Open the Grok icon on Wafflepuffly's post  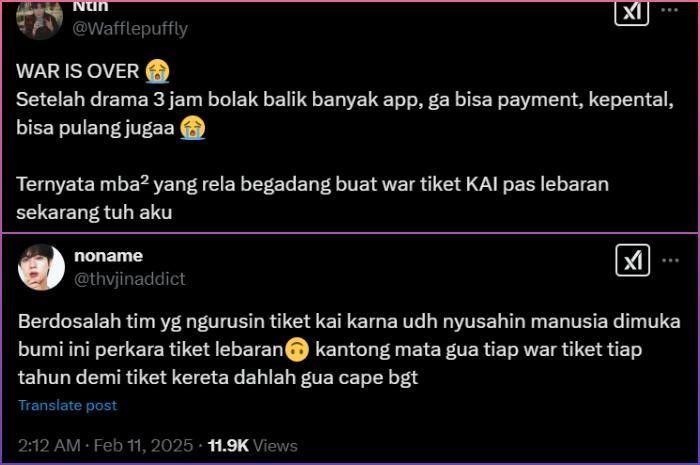(x=631, y=12)
